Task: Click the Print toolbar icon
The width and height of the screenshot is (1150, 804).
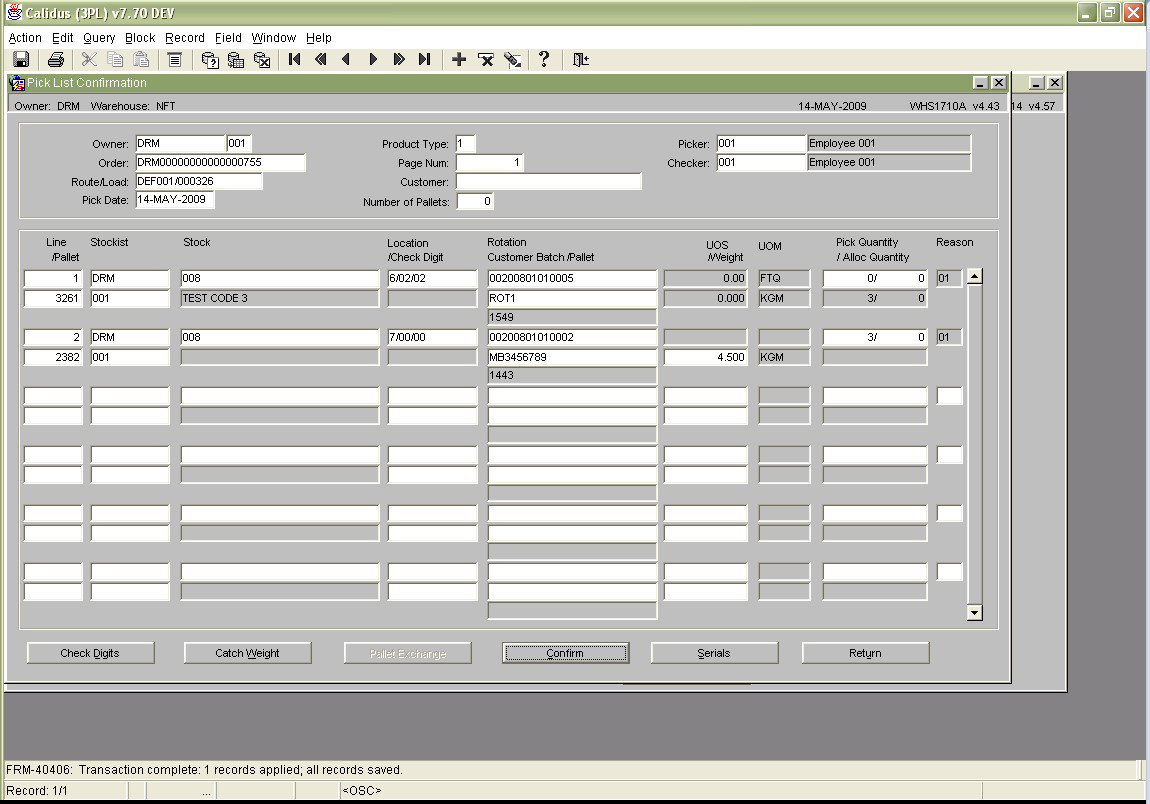Action: click(56, 59)
